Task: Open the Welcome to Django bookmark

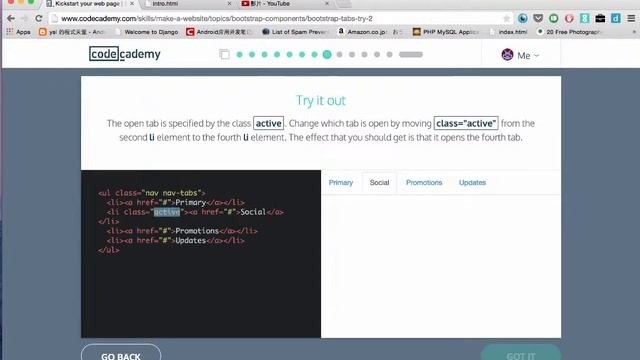Action: click(147, 32)
